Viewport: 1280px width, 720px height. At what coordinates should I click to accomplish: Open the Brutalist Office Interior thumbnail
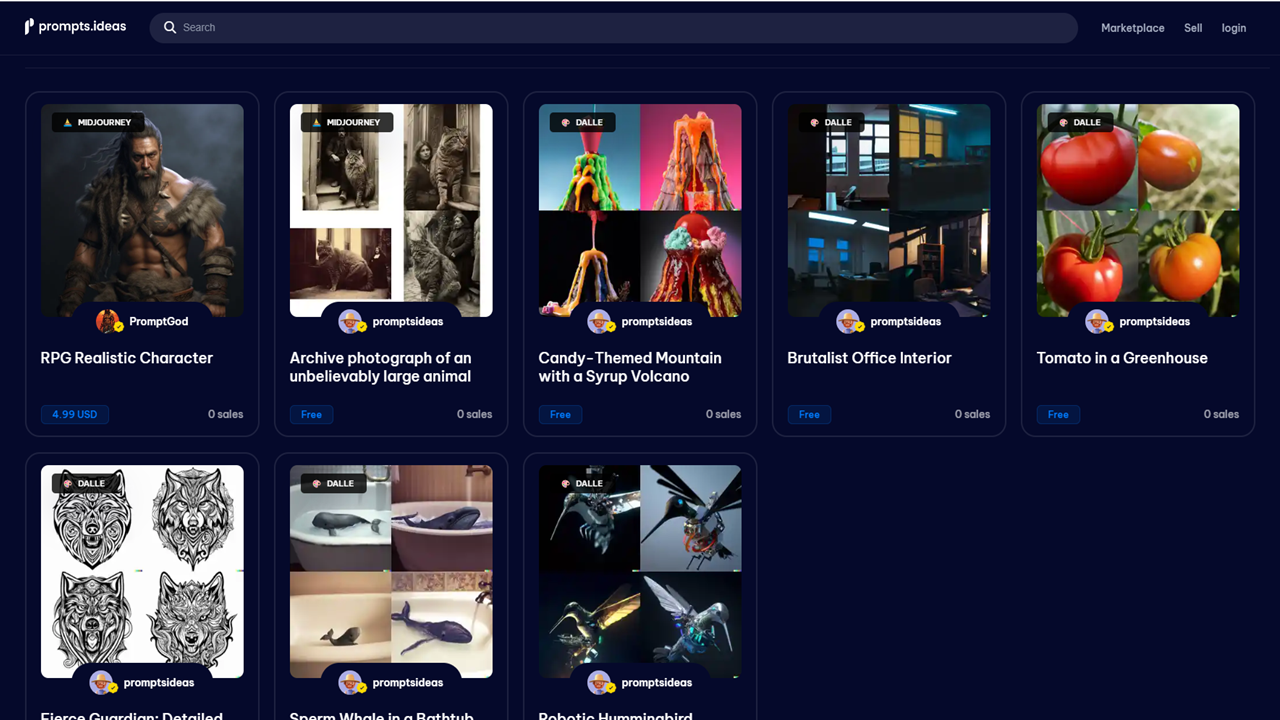click(x=889, y=210)
